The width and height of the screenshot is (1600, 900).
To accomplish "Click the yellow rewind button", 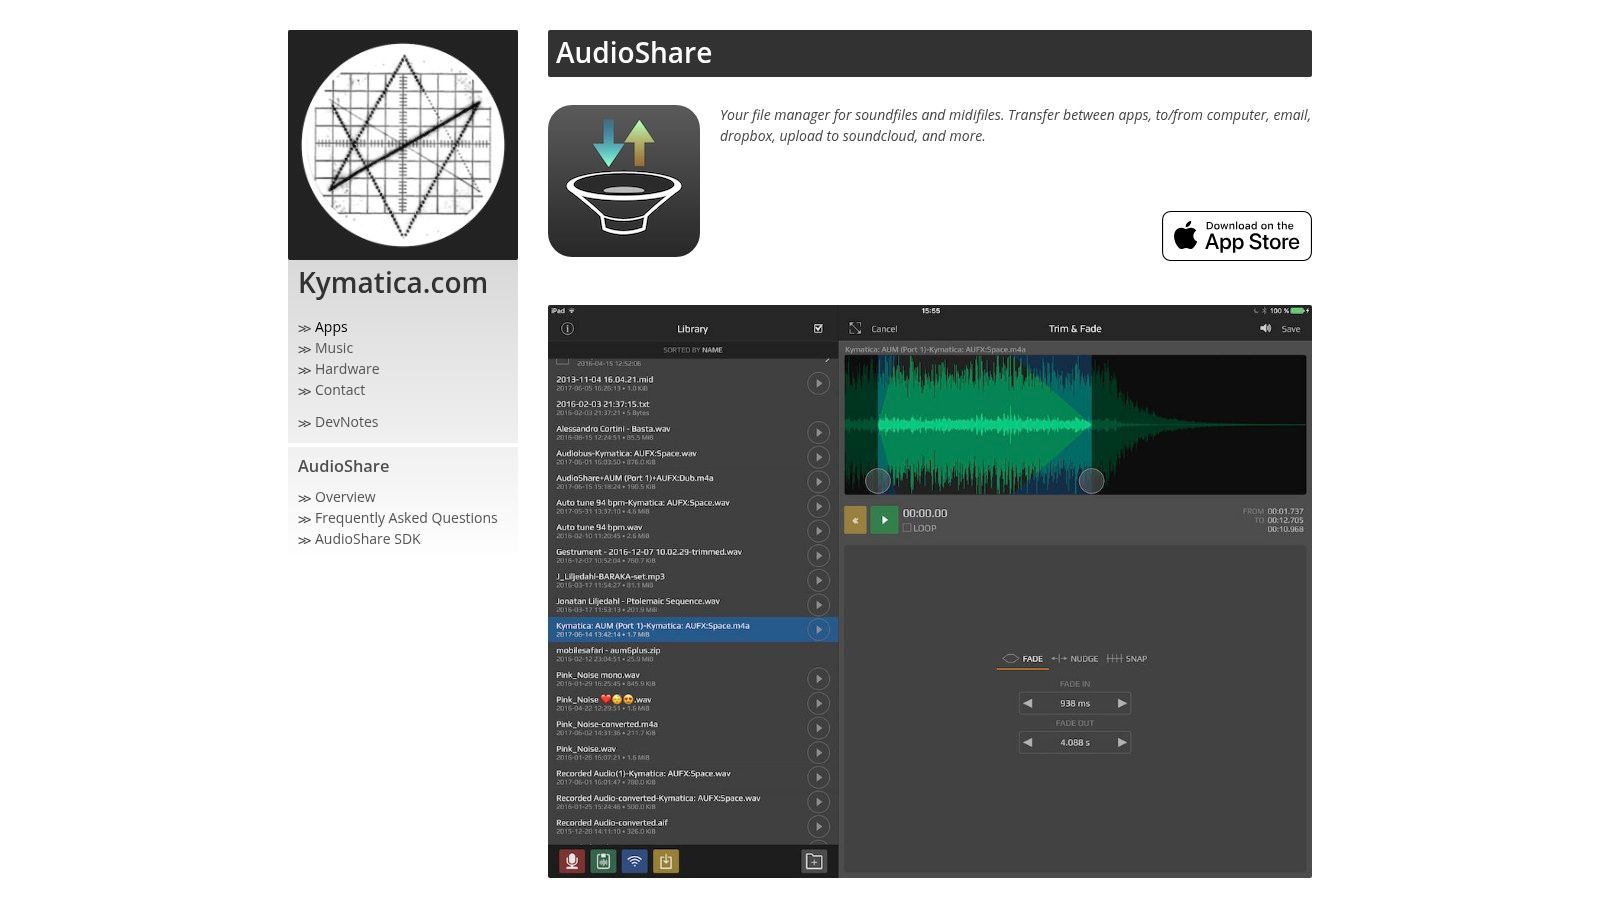I will (855, 520).
